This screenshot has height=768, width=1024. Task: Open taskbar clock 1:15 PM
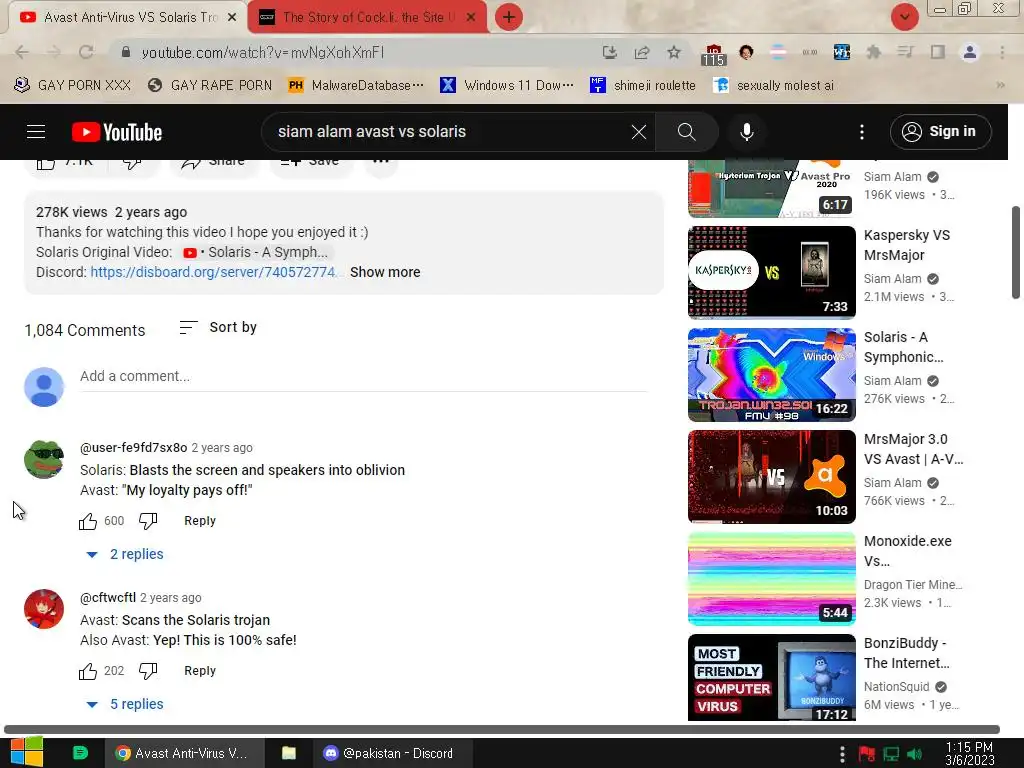(x=969, y=754)
